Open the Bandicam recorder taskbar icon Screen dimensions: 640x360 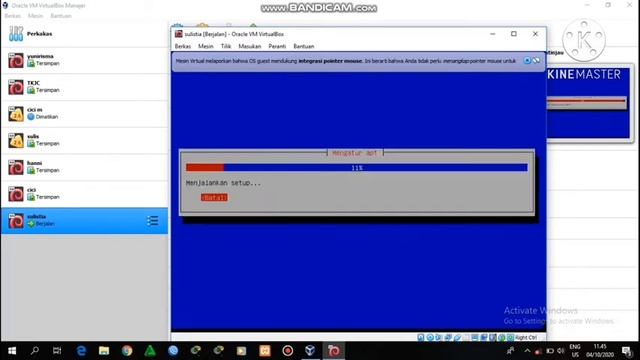(x=288, y=351)
